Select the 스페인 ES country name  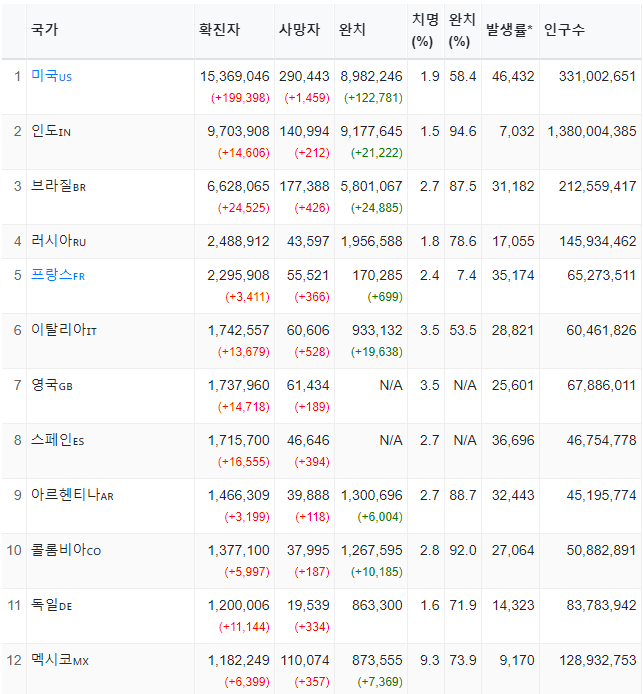tap(58, 440)
